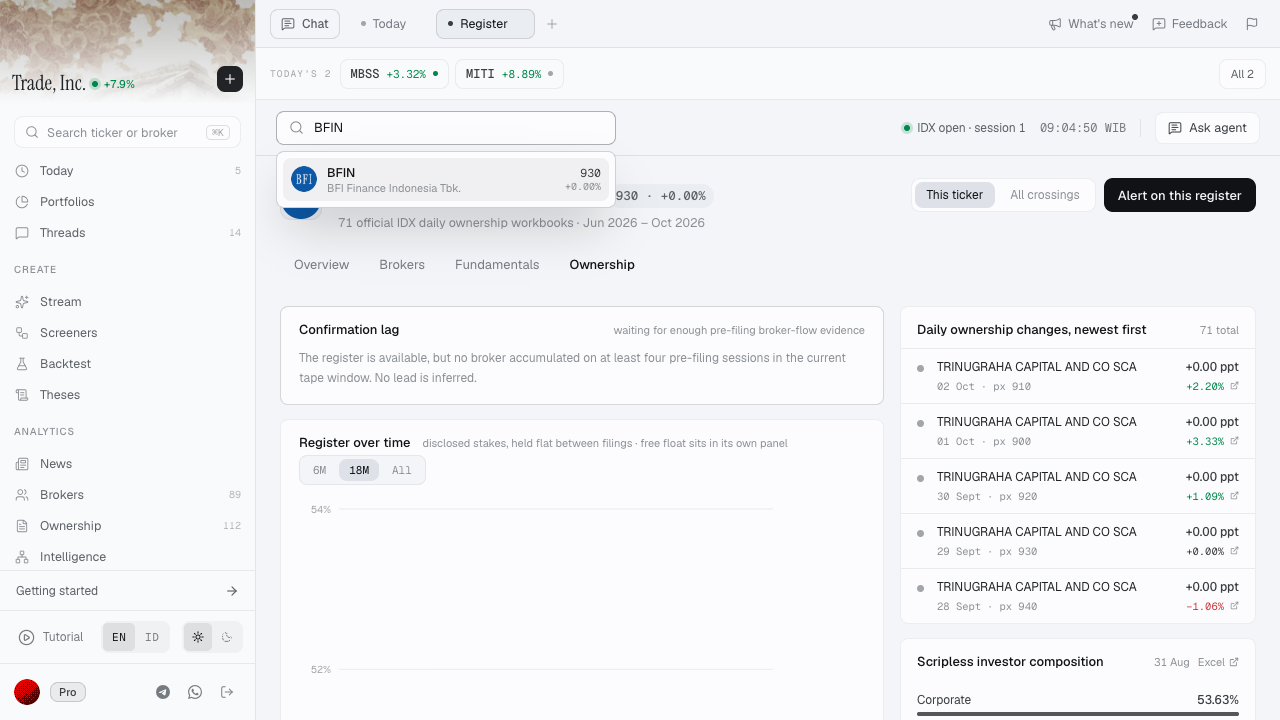Select the This ticker filter

(954, 195)
